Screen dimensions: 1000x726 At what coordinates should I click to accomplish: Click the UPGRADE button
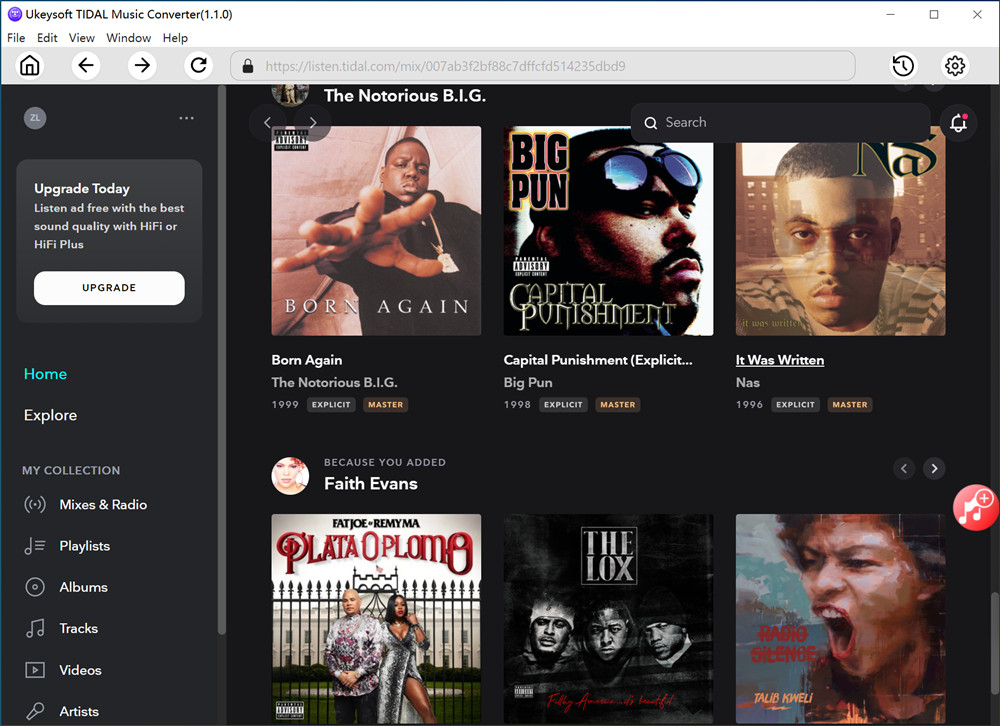coord(109,288)
